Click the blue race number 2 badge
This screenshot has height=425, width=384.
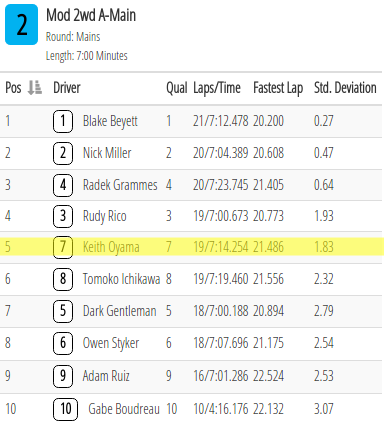(x=22, y=24)
